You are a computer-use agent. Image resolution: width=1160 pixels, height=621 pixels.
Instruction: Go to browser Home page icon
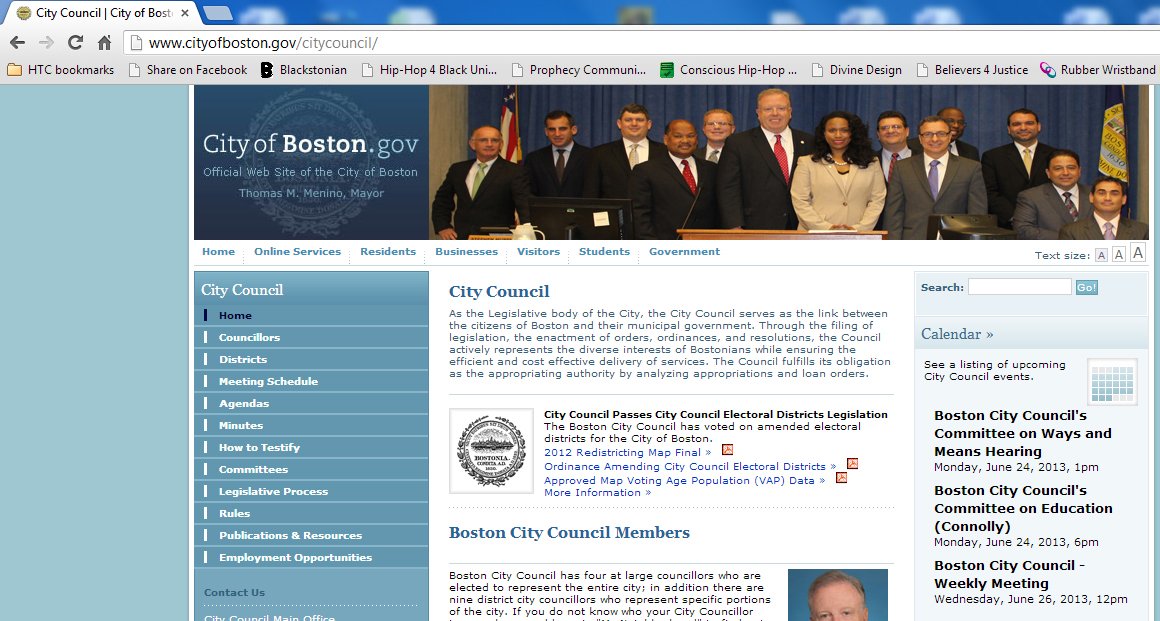(104, 43)
